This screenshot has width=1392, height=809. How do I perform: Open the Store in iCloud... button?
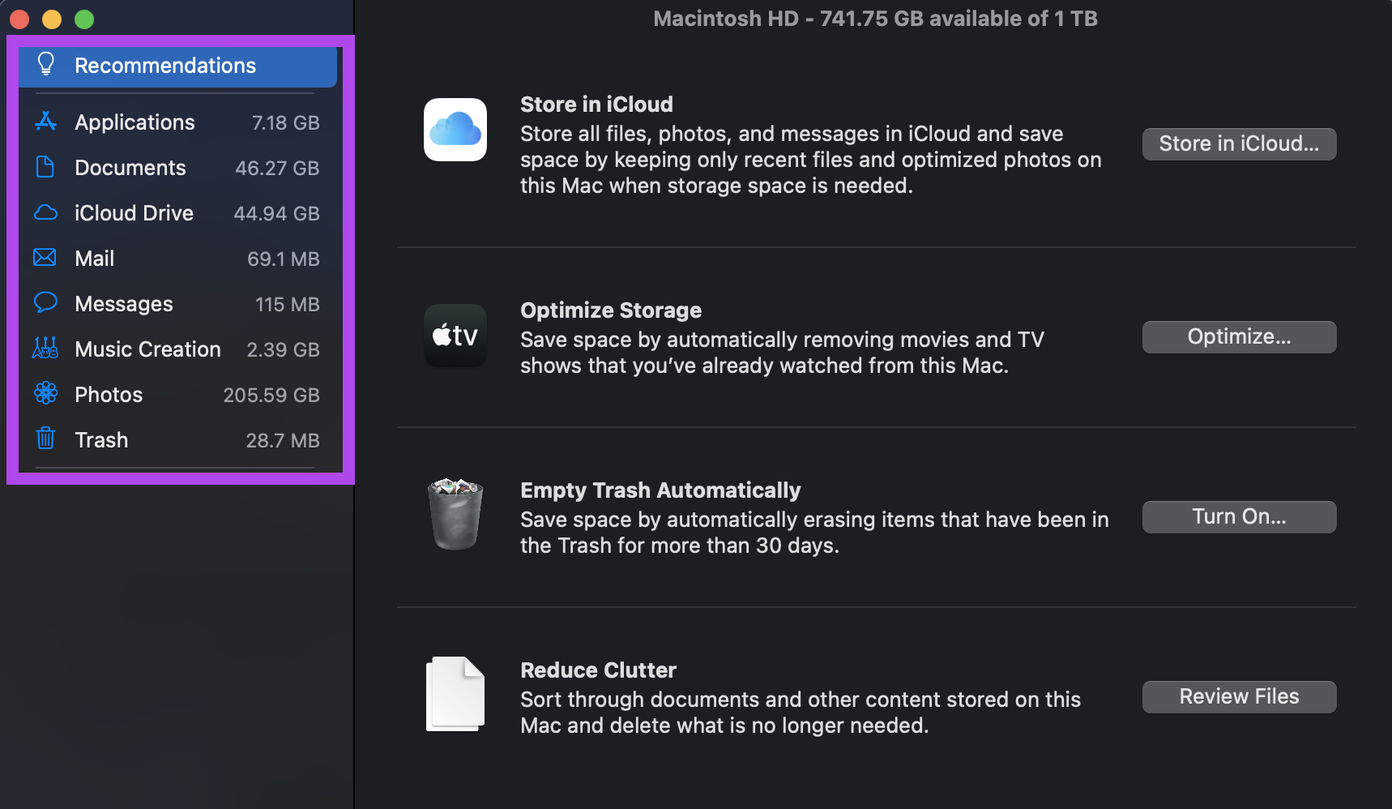coord(1239,144)
